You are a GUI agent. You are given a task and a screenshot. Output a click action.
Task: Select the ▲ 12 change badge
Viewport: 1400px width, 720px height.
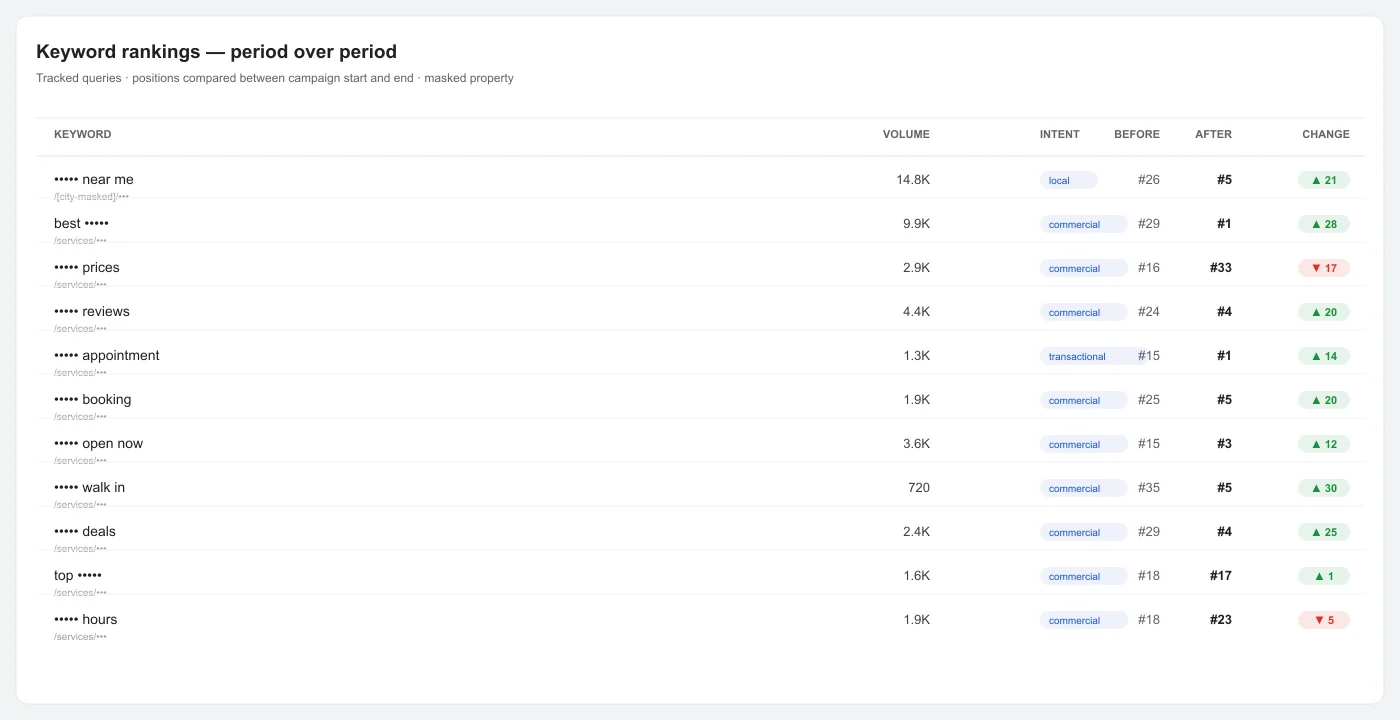click(x=1324, y=444)
